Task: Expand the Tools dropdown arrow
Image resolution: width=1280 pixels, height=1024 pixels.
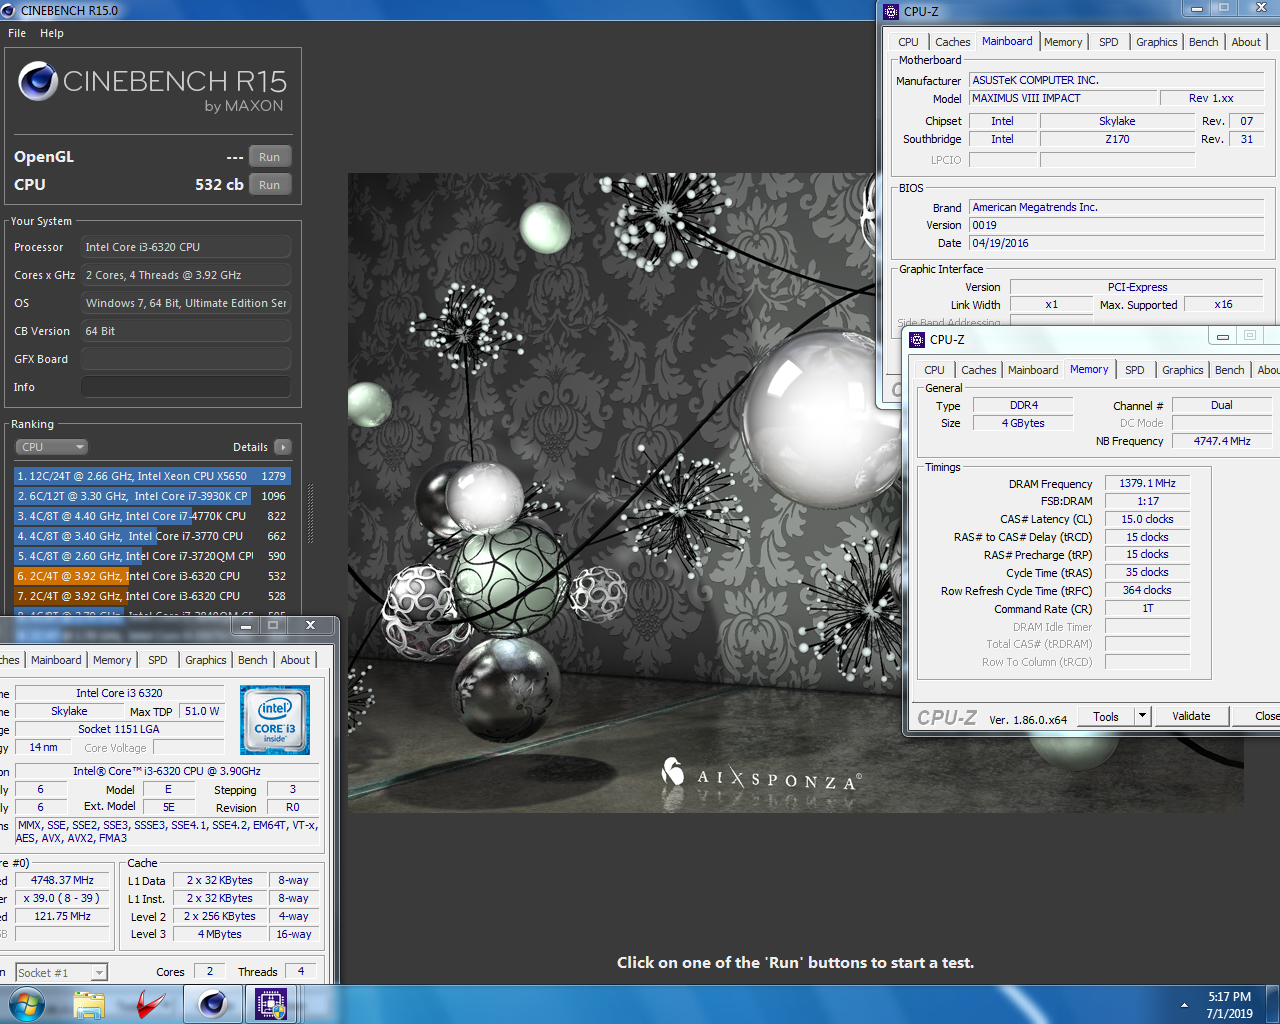Action: [1144, 716]
